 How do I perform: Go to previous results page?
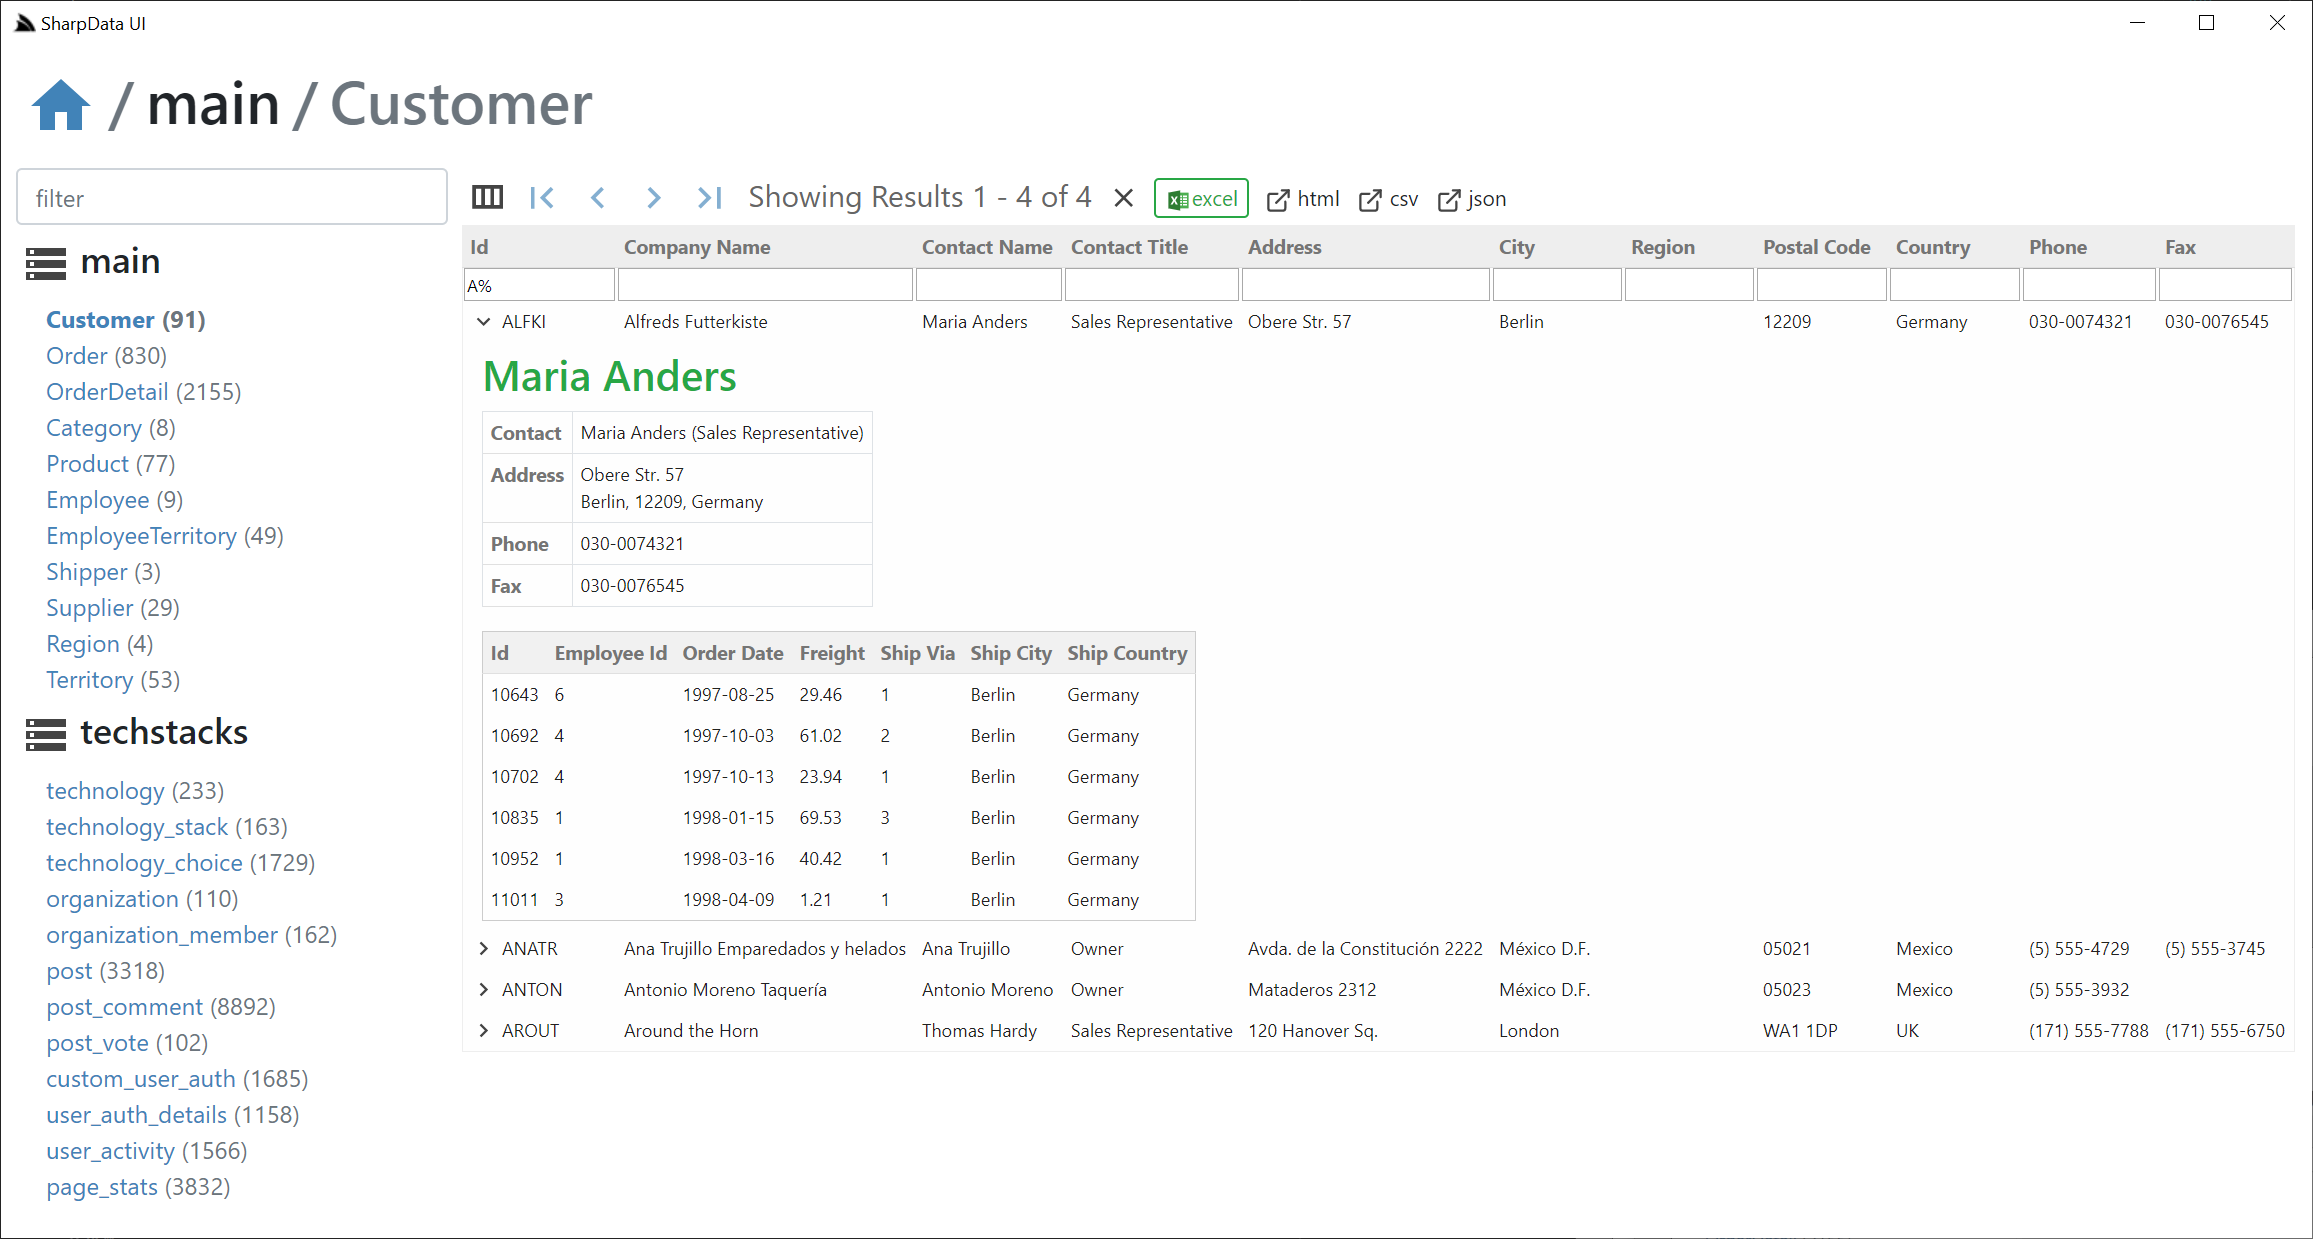pos(598,198)
